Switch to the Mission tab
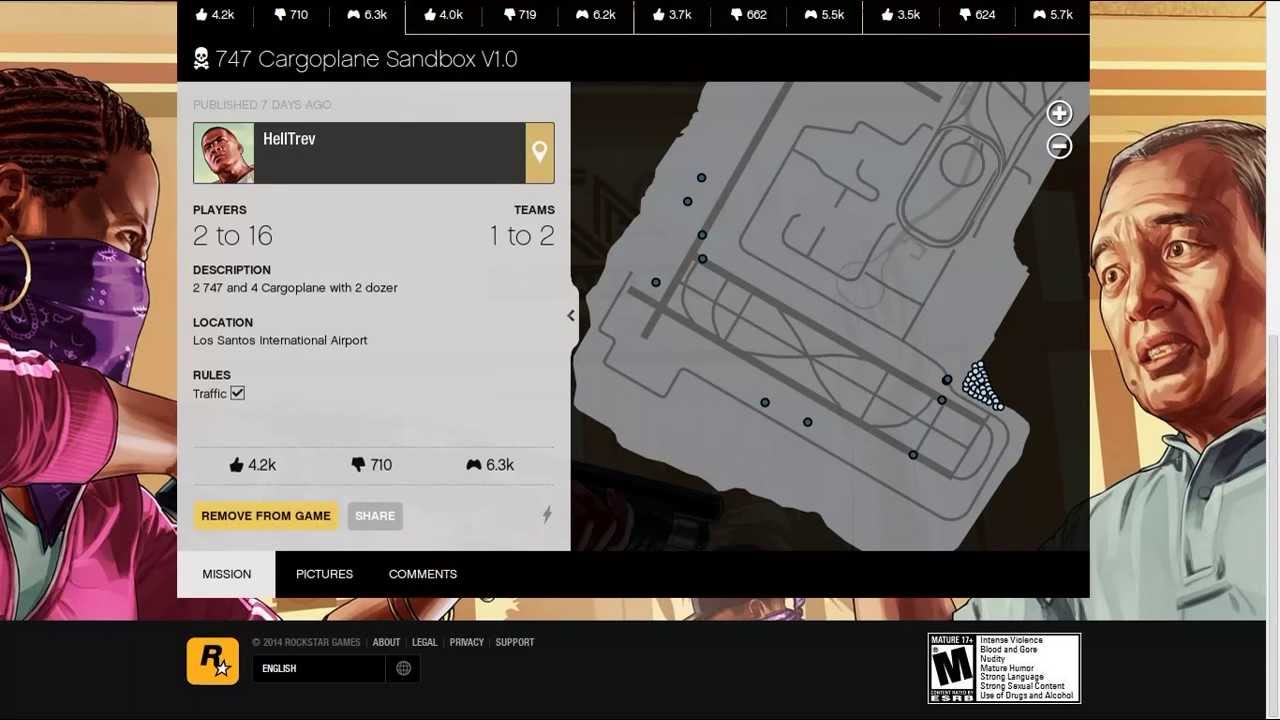The image size is (1280, 720). point(227,574)
